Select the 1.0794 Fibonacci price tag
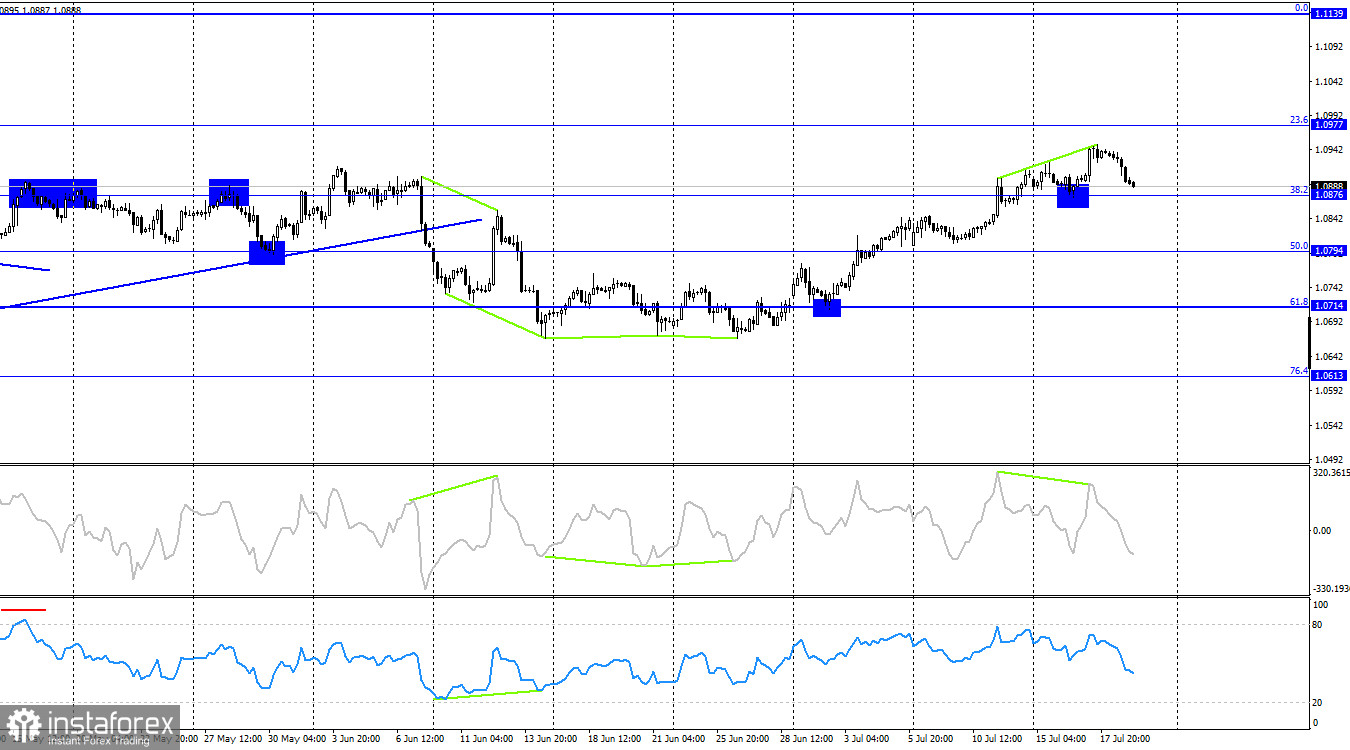This screenshot has width=1350, height=750. pos(1329,251)
